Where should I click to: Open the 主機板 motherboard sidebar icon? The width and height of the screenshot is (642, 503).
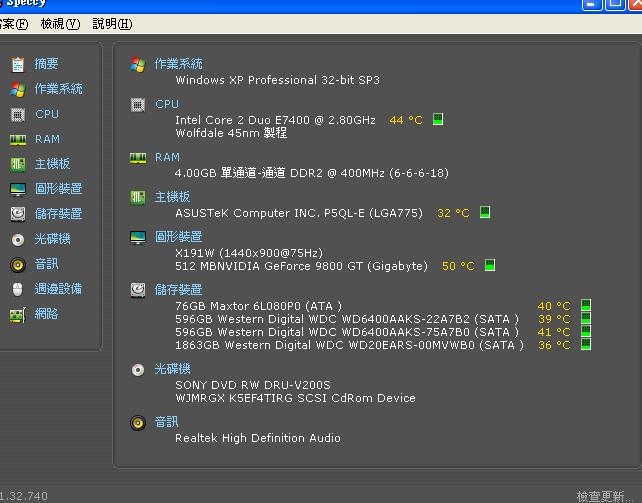point(18,165)
